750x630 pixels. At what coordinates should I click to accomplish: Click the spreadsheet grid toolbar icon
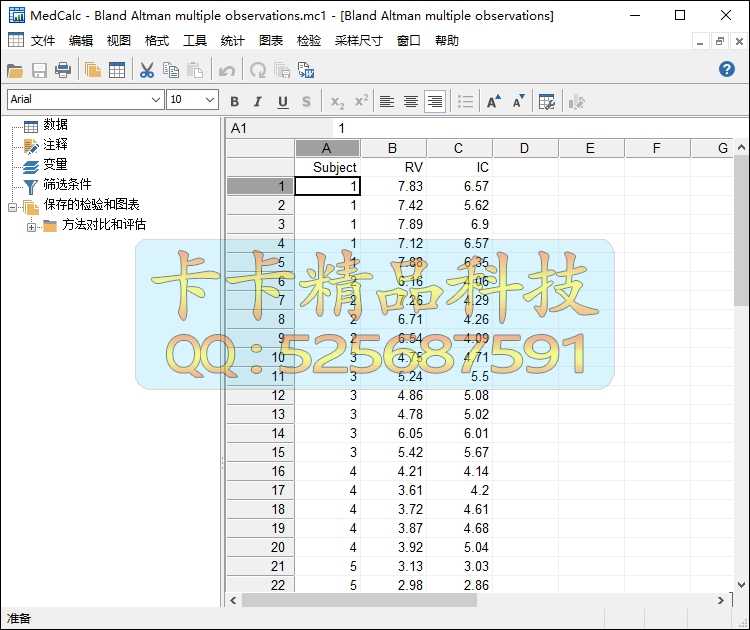[x=117, y=71]
